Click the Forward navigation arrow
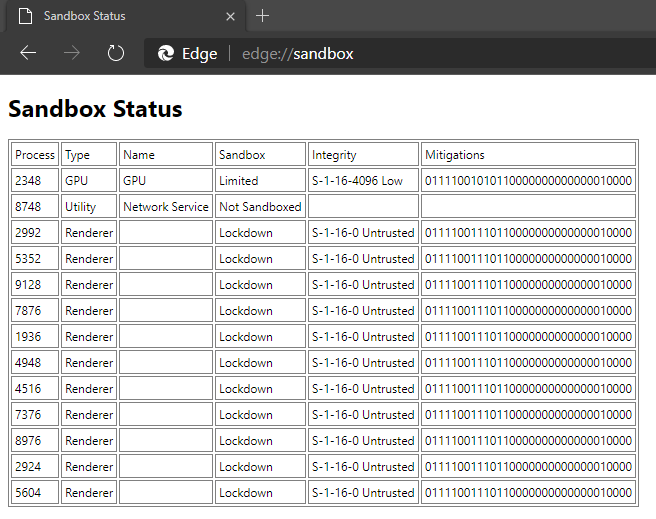 [x=72, y=53]
